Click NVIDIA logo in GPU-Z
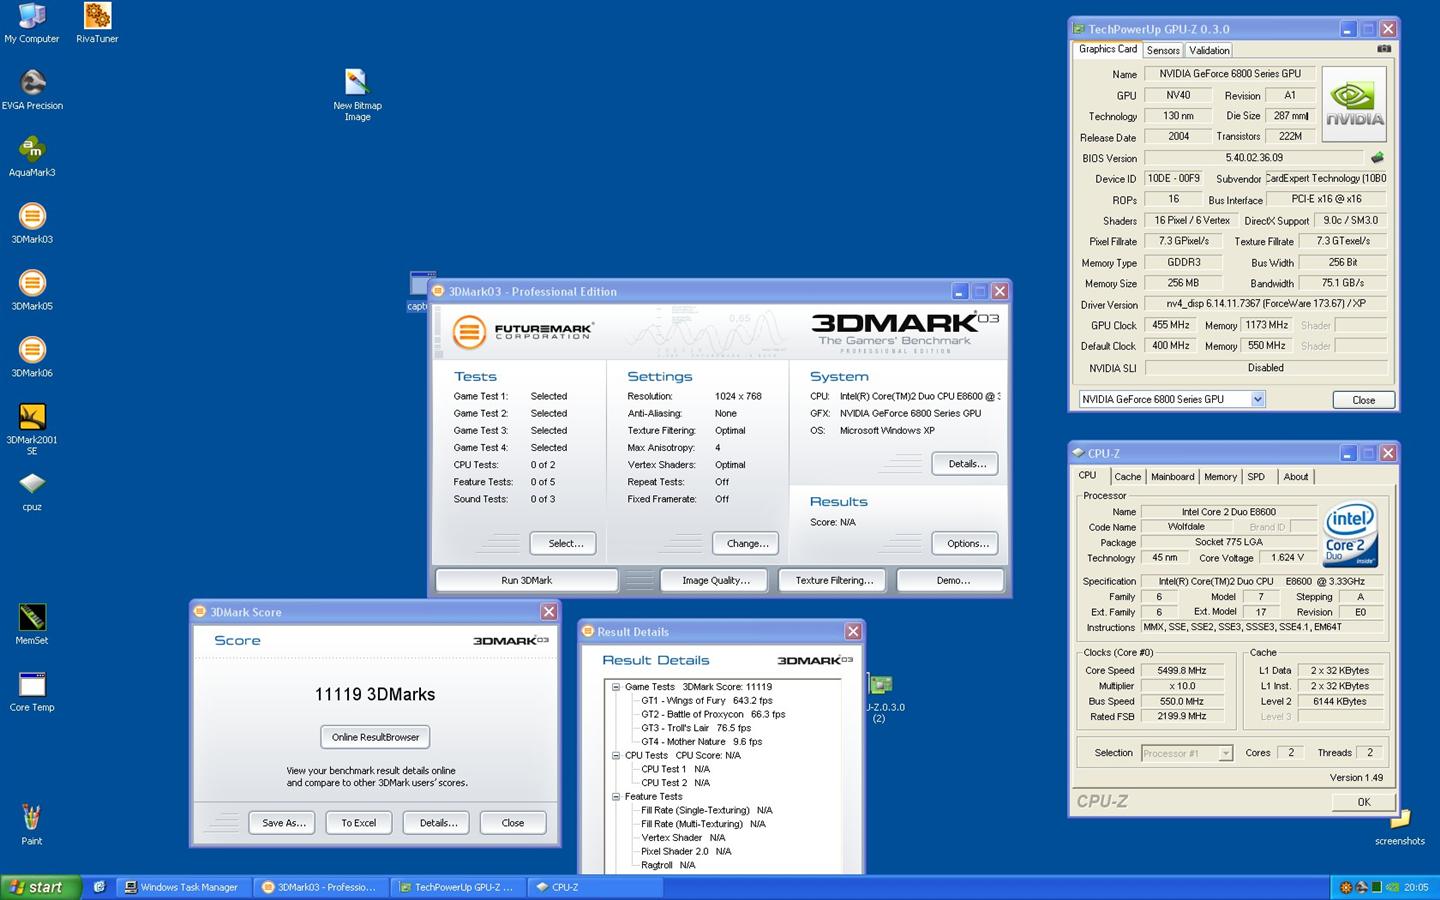 1354,103
